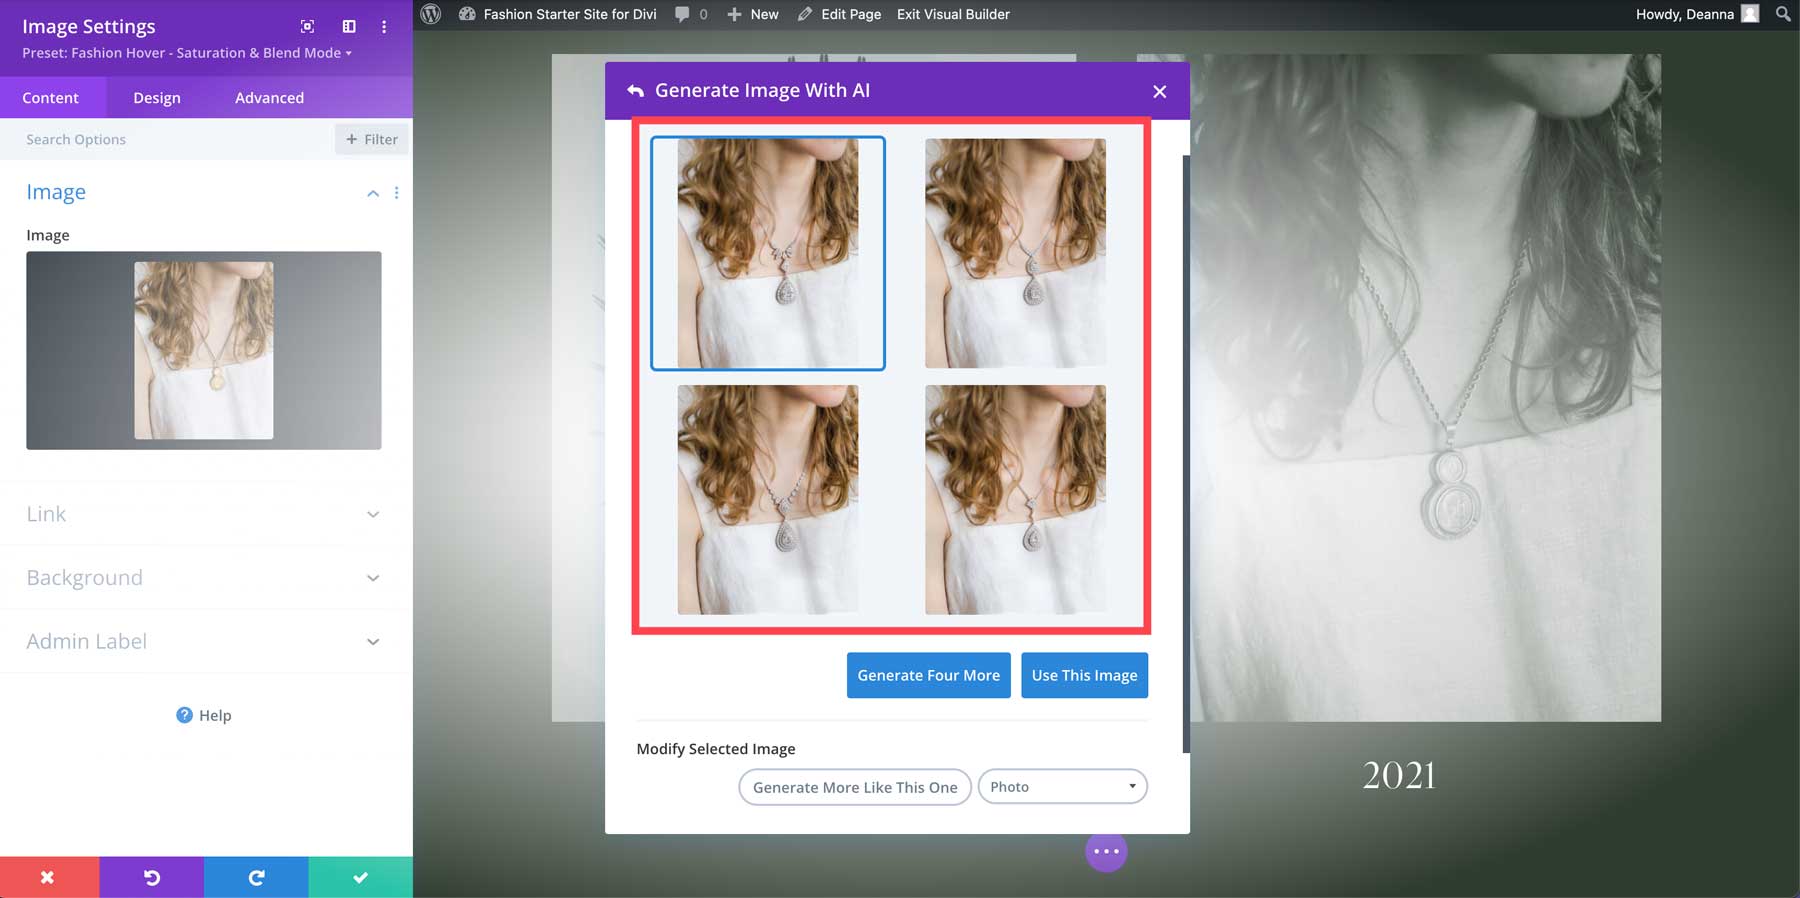Click the image preview in Image Settings

tap(204, 350)
